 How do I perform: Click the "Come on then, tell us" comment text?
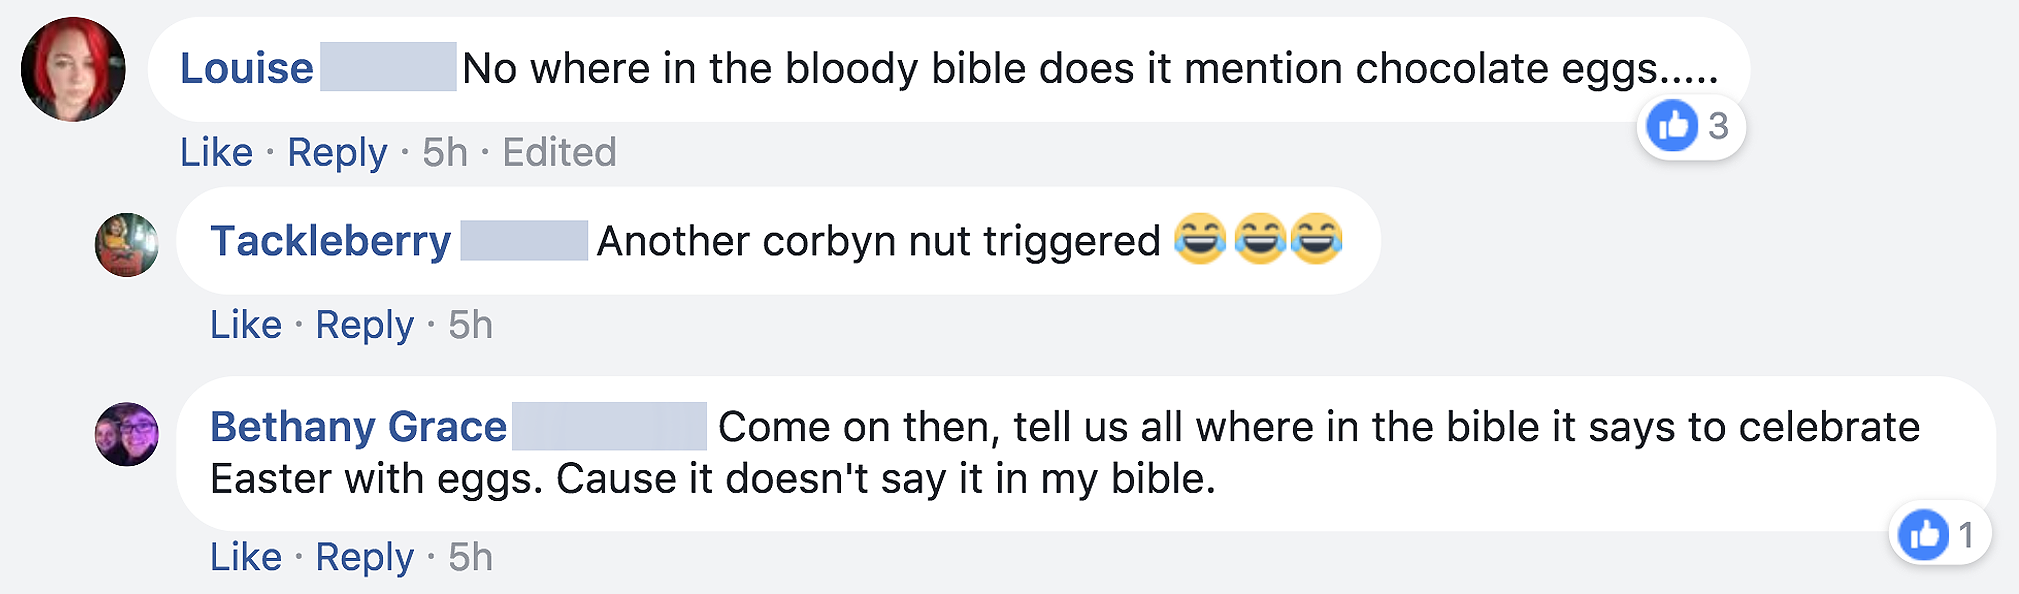[1064, 453]
